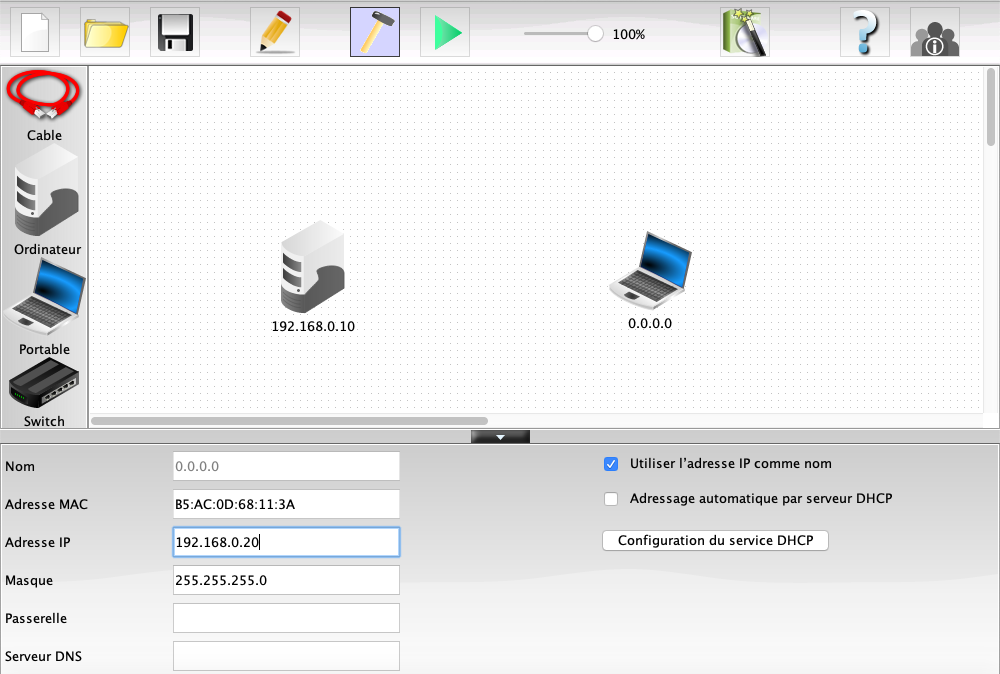This screenshot has width=1000, height=674.
Task: Open help with the question mark icon
Action: 865,32
